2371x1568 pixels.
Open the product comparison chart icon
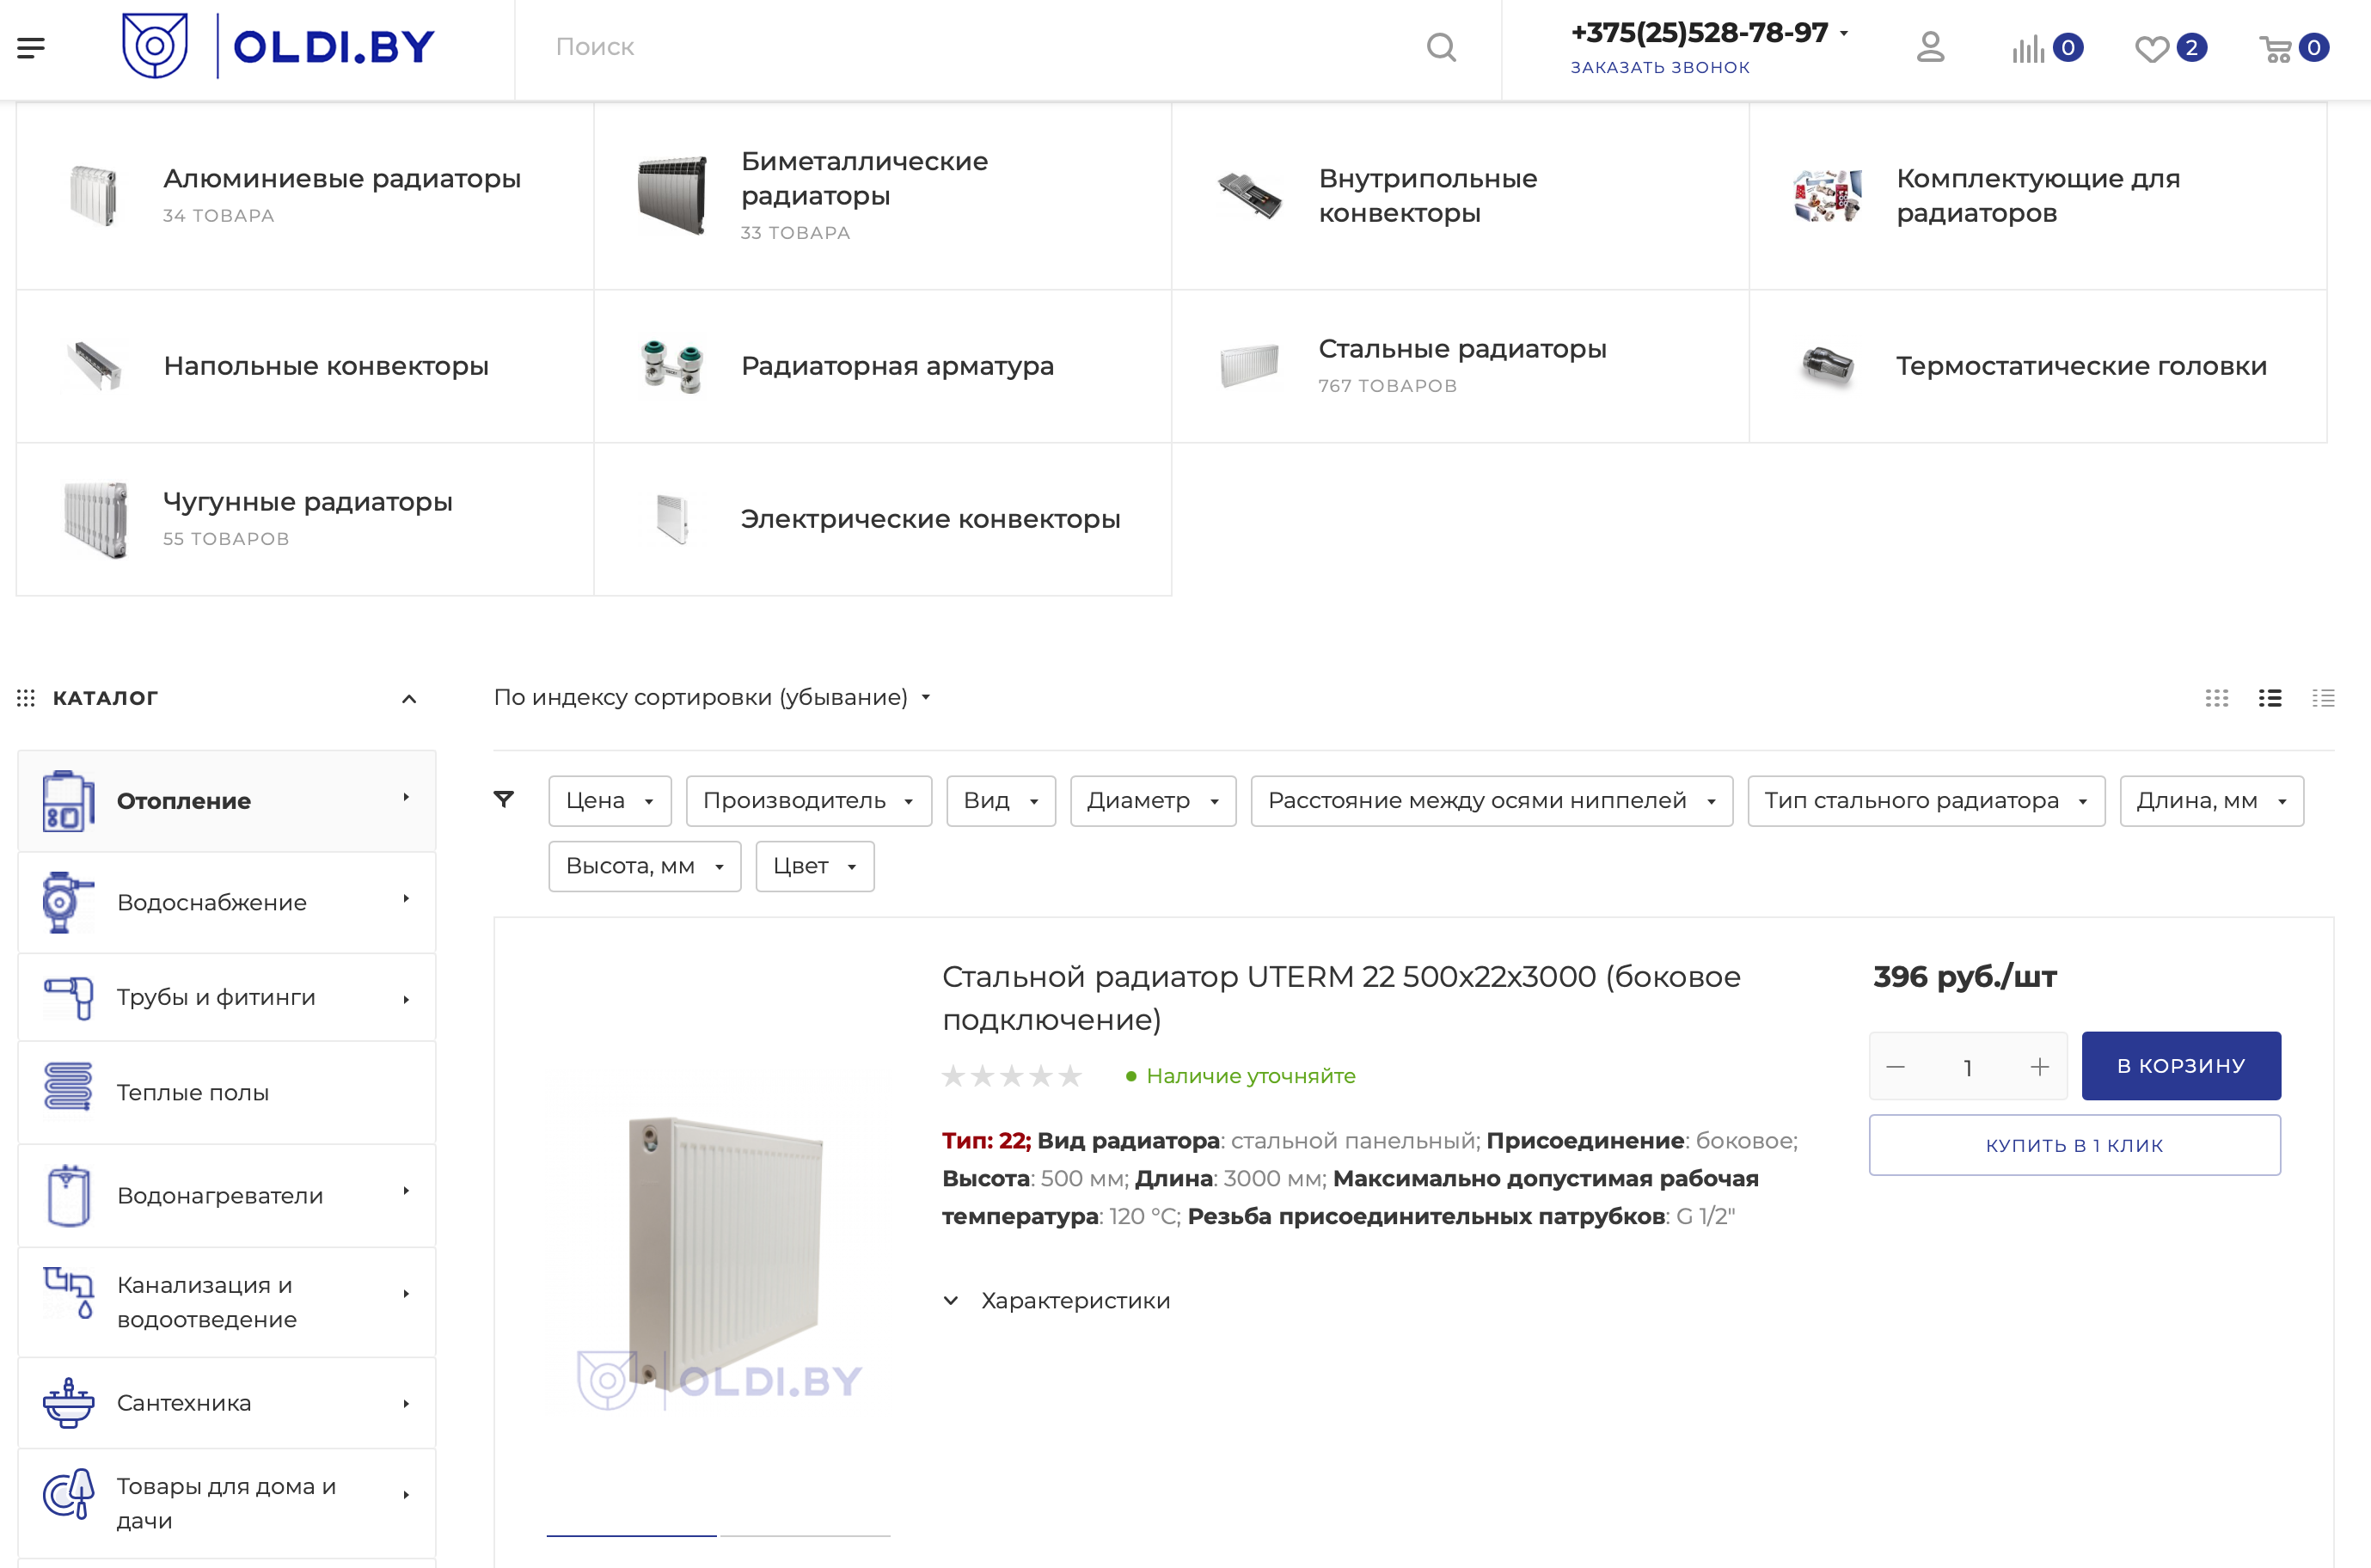click(2028, 48)
